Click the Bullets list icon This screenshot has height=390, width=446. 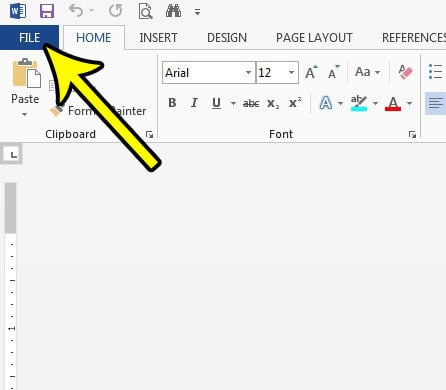coord(436,72)
